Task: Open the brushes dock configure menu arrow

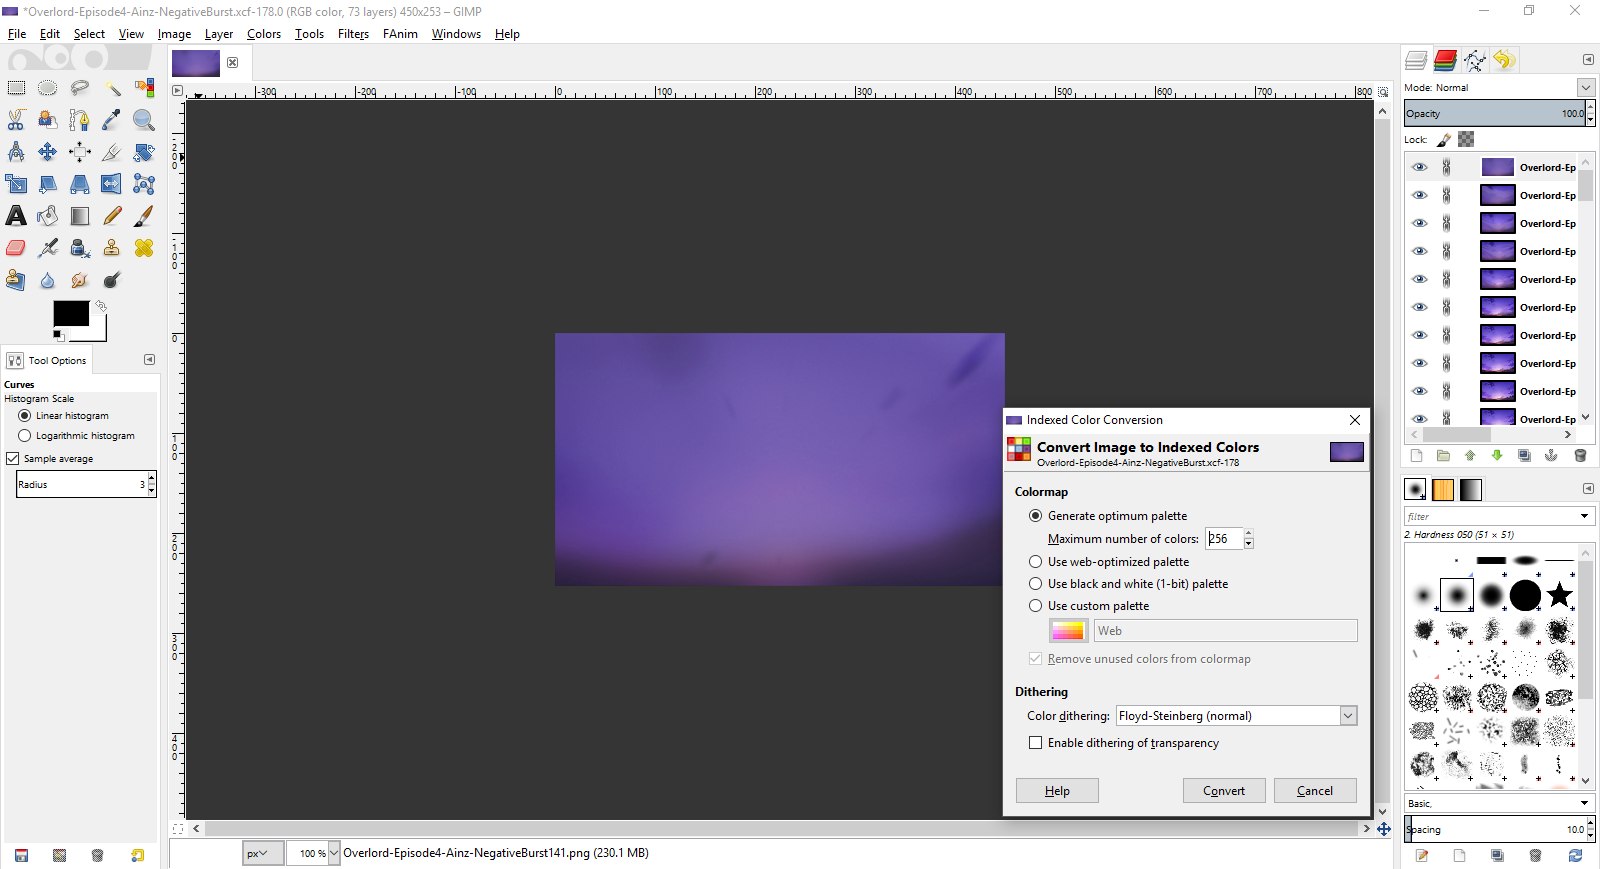Action: click(x=1588, y=489)
